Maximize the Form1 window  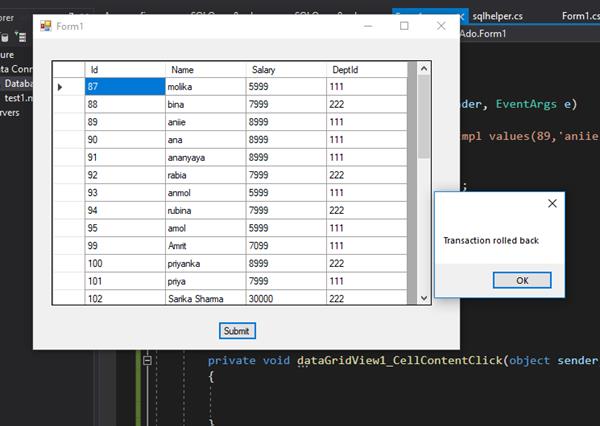(x=404, y=25)
